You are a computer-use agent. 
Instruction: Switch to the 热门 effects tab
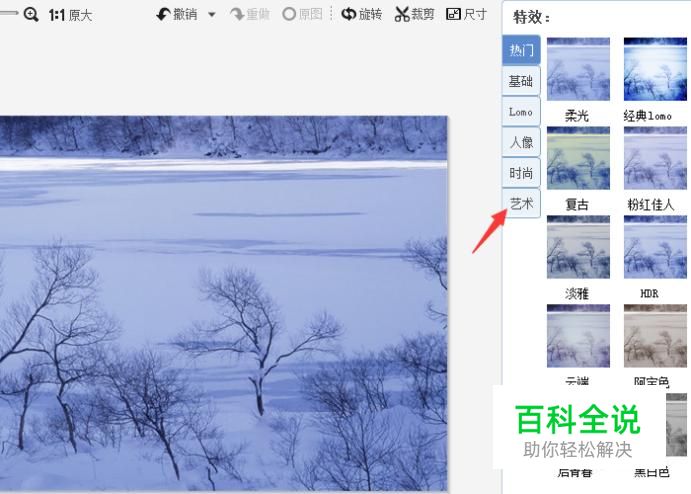(521, 50)
